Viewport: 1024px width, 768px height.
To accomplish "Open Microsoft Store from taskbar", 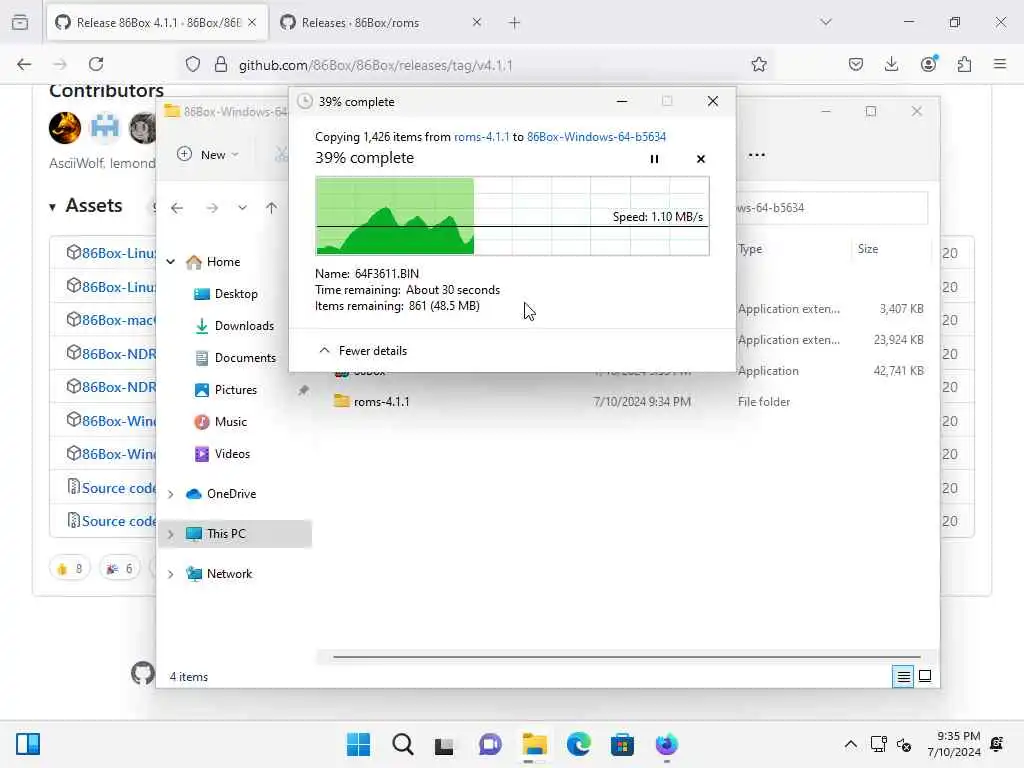I will (x=622, y=744).
